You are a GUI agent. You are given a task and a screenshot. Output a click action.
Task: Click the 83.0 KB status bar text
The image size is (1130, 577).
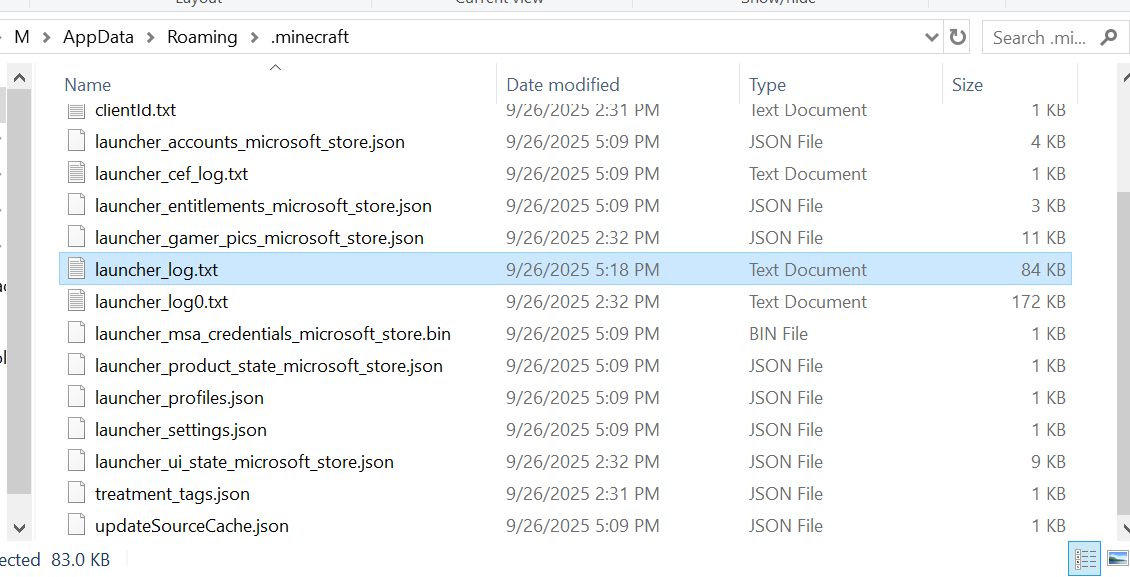pyautogui.click(x=81, y=560)
